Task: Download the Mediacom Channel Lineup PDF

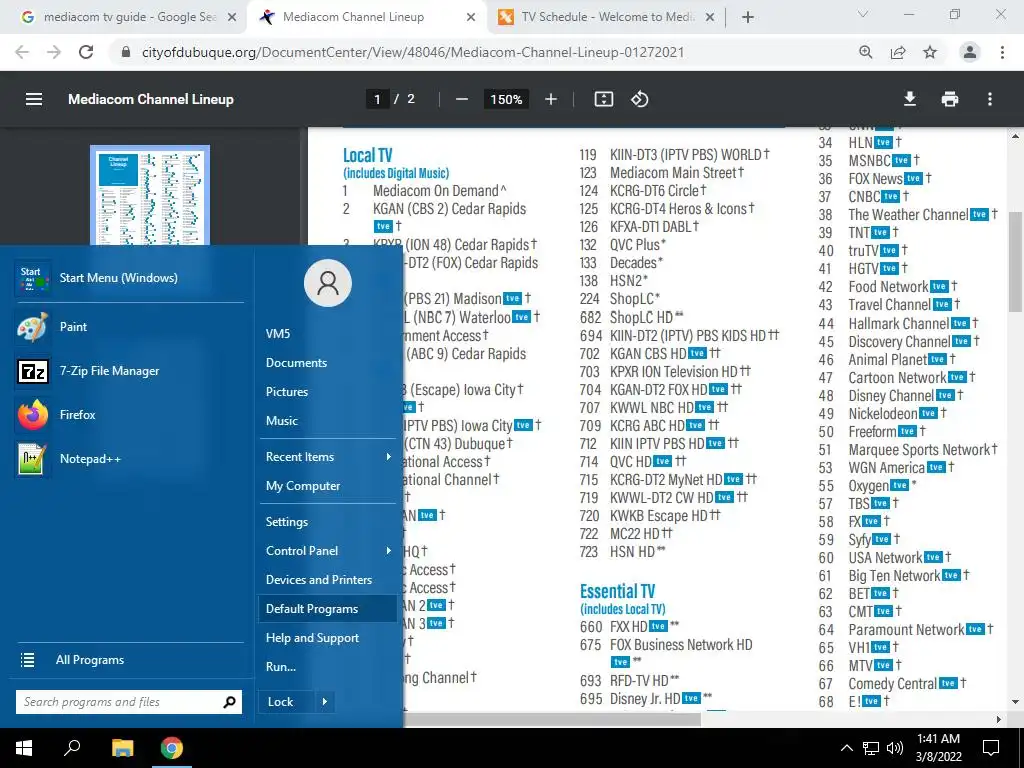Action: coord(910,99)
